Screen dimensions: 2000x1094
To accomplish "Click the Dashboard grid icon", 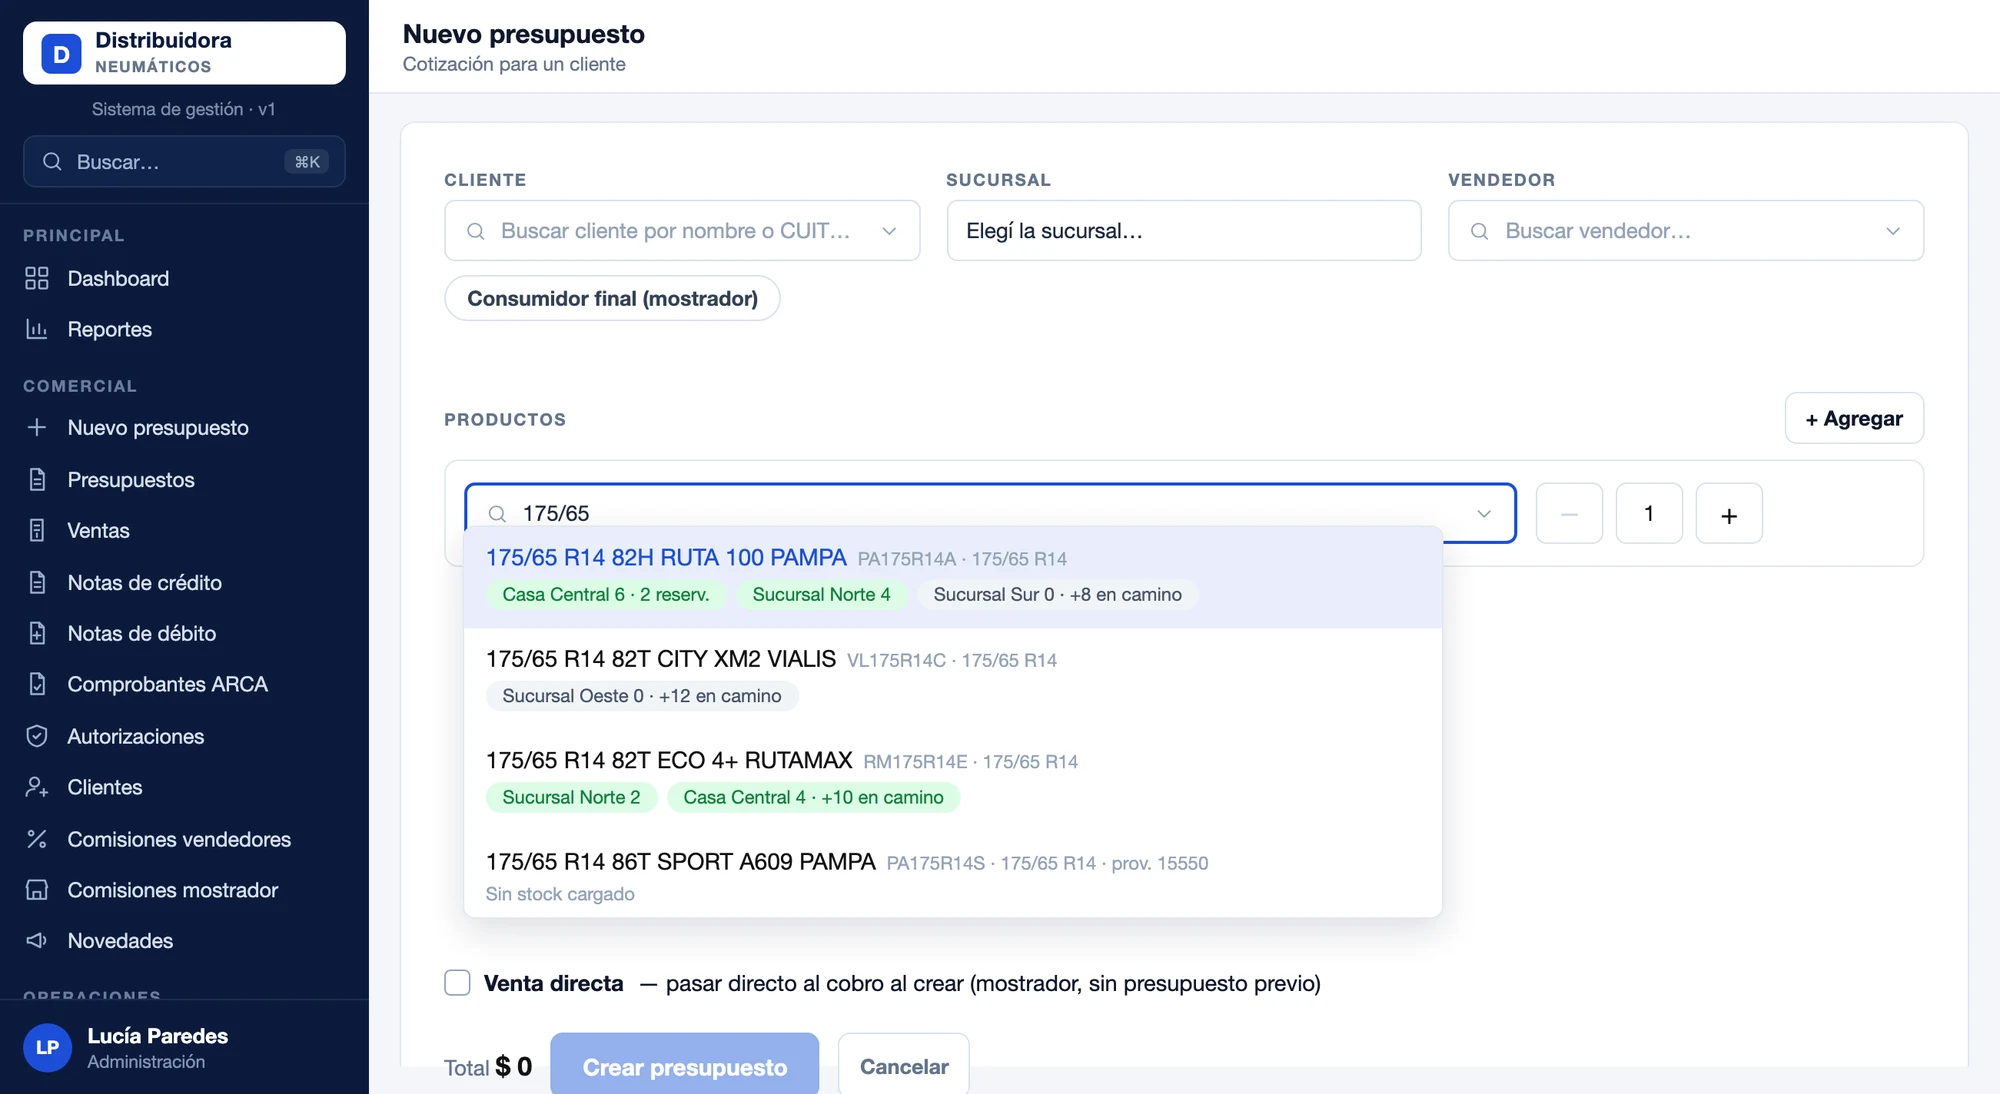I will [37, 278].
